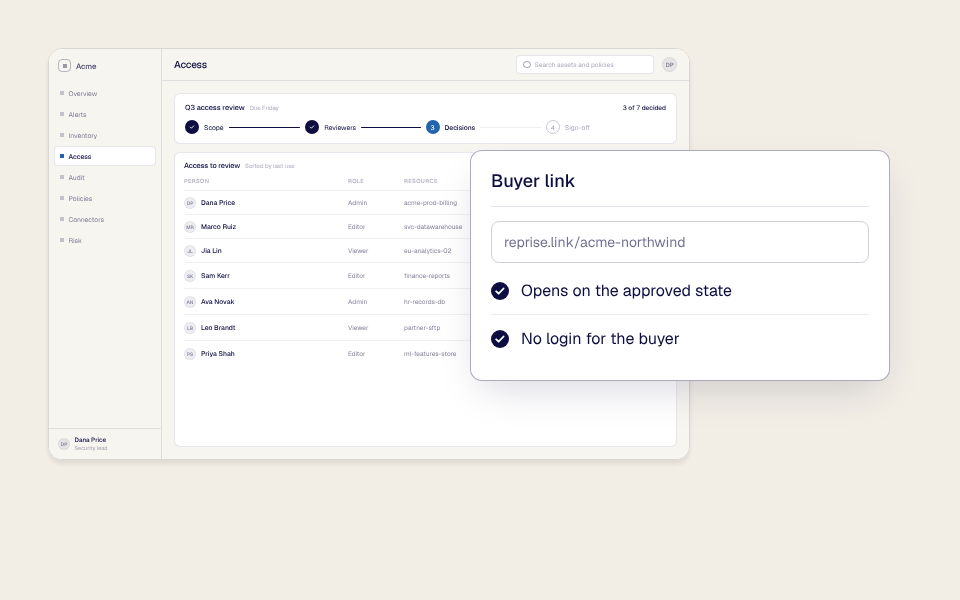Click the partner-sftp resource
This screenshot has height=600, width=960.
click(x=422, y=328)
